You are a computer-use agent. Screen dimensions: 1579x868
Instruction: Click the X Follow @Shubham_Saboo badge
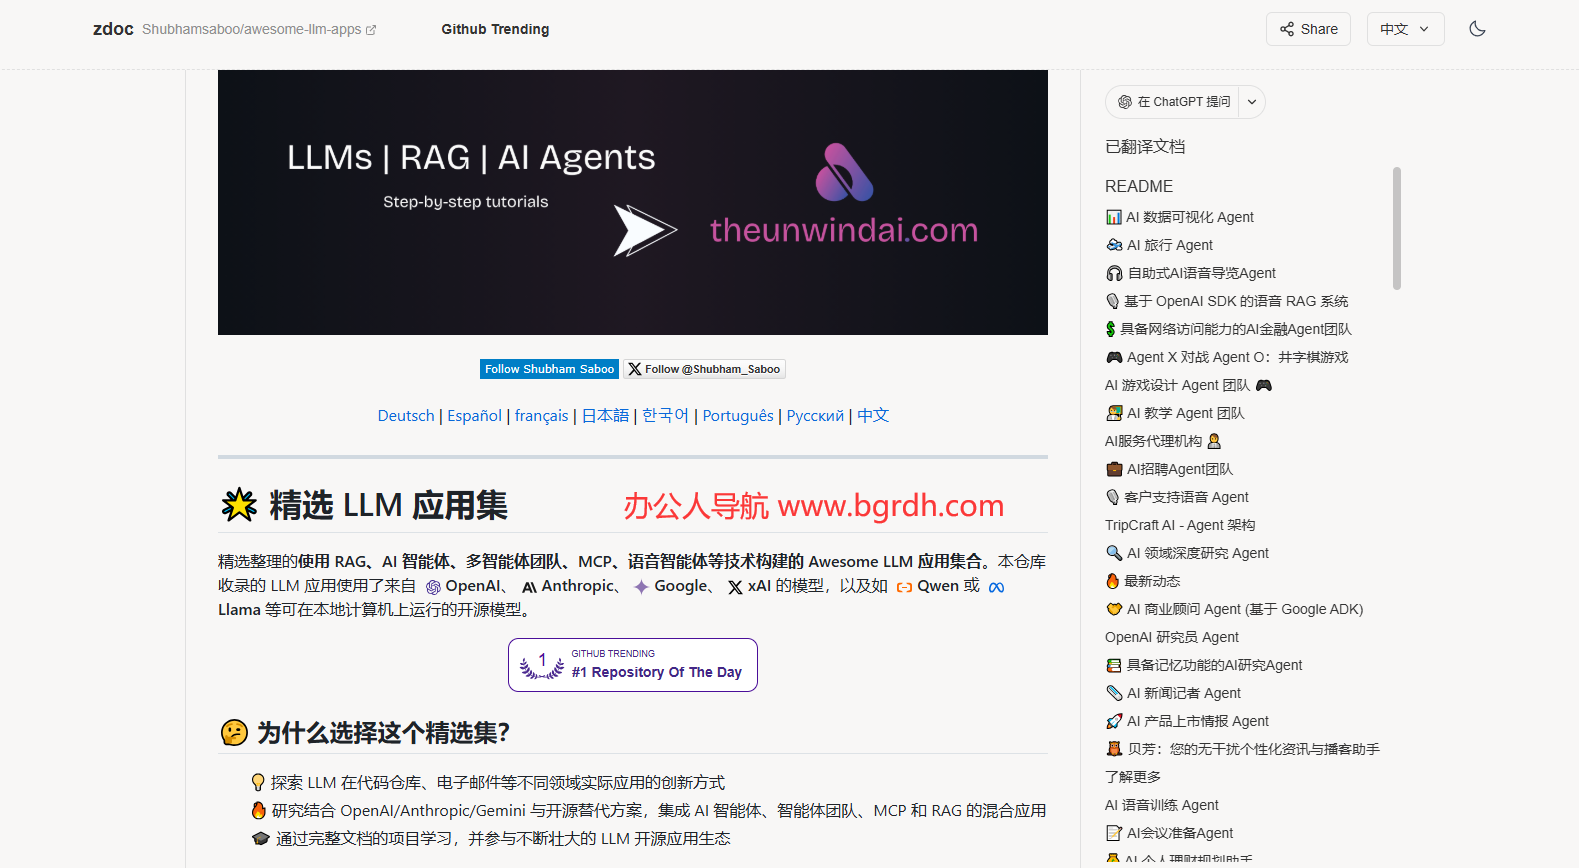(704, 369)
